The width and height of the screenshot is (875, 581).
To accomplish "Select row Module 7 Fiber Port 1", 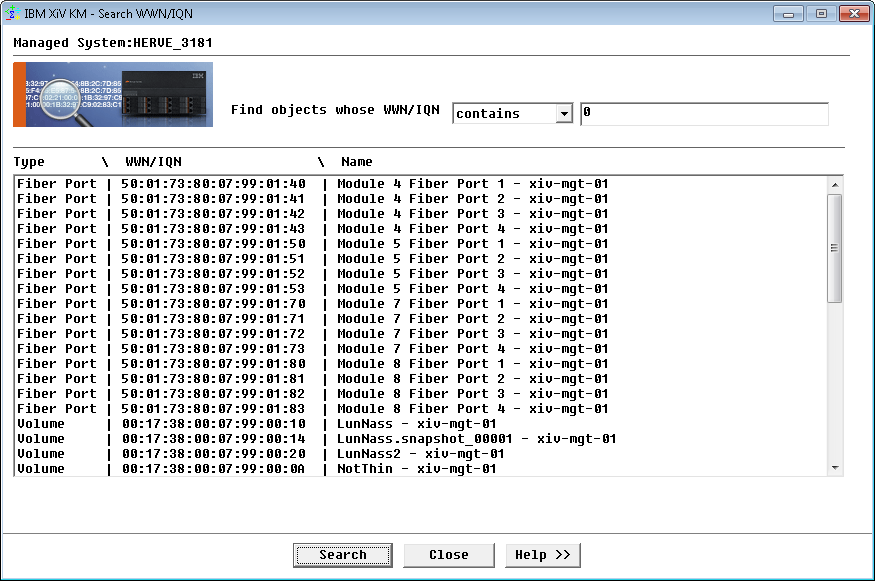I will (421, 304).
